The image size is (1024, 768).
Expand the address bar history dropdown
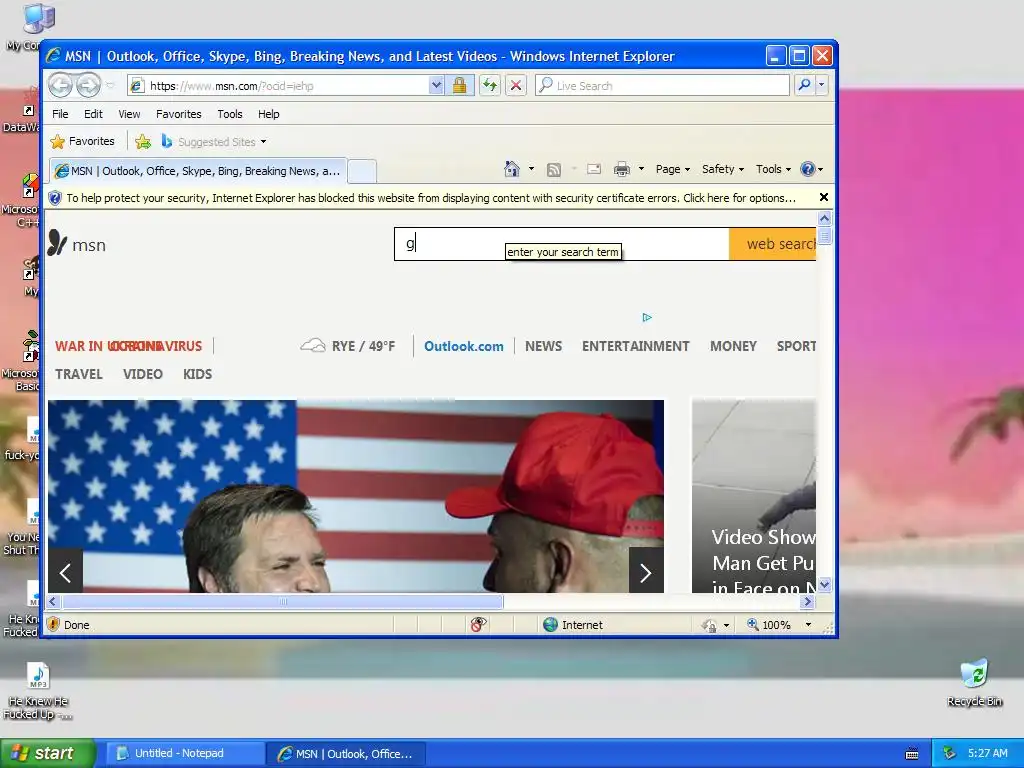pos(436,86)
